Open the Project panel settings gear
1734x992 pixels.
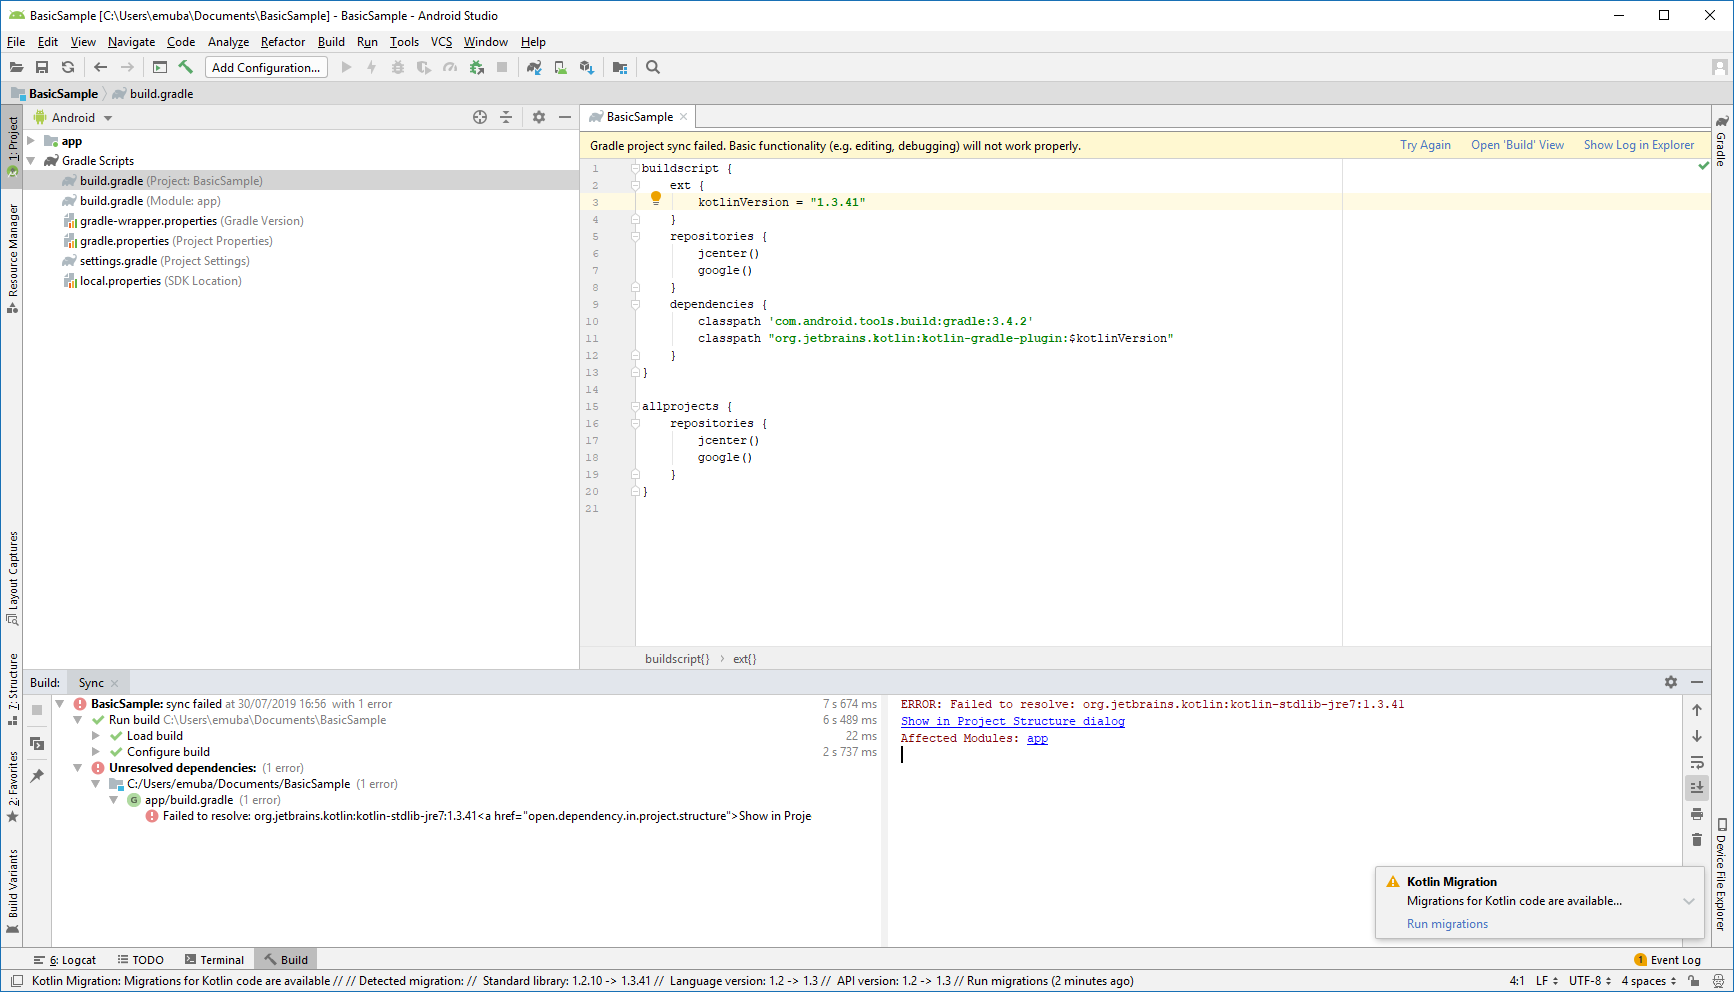[539, 117]
